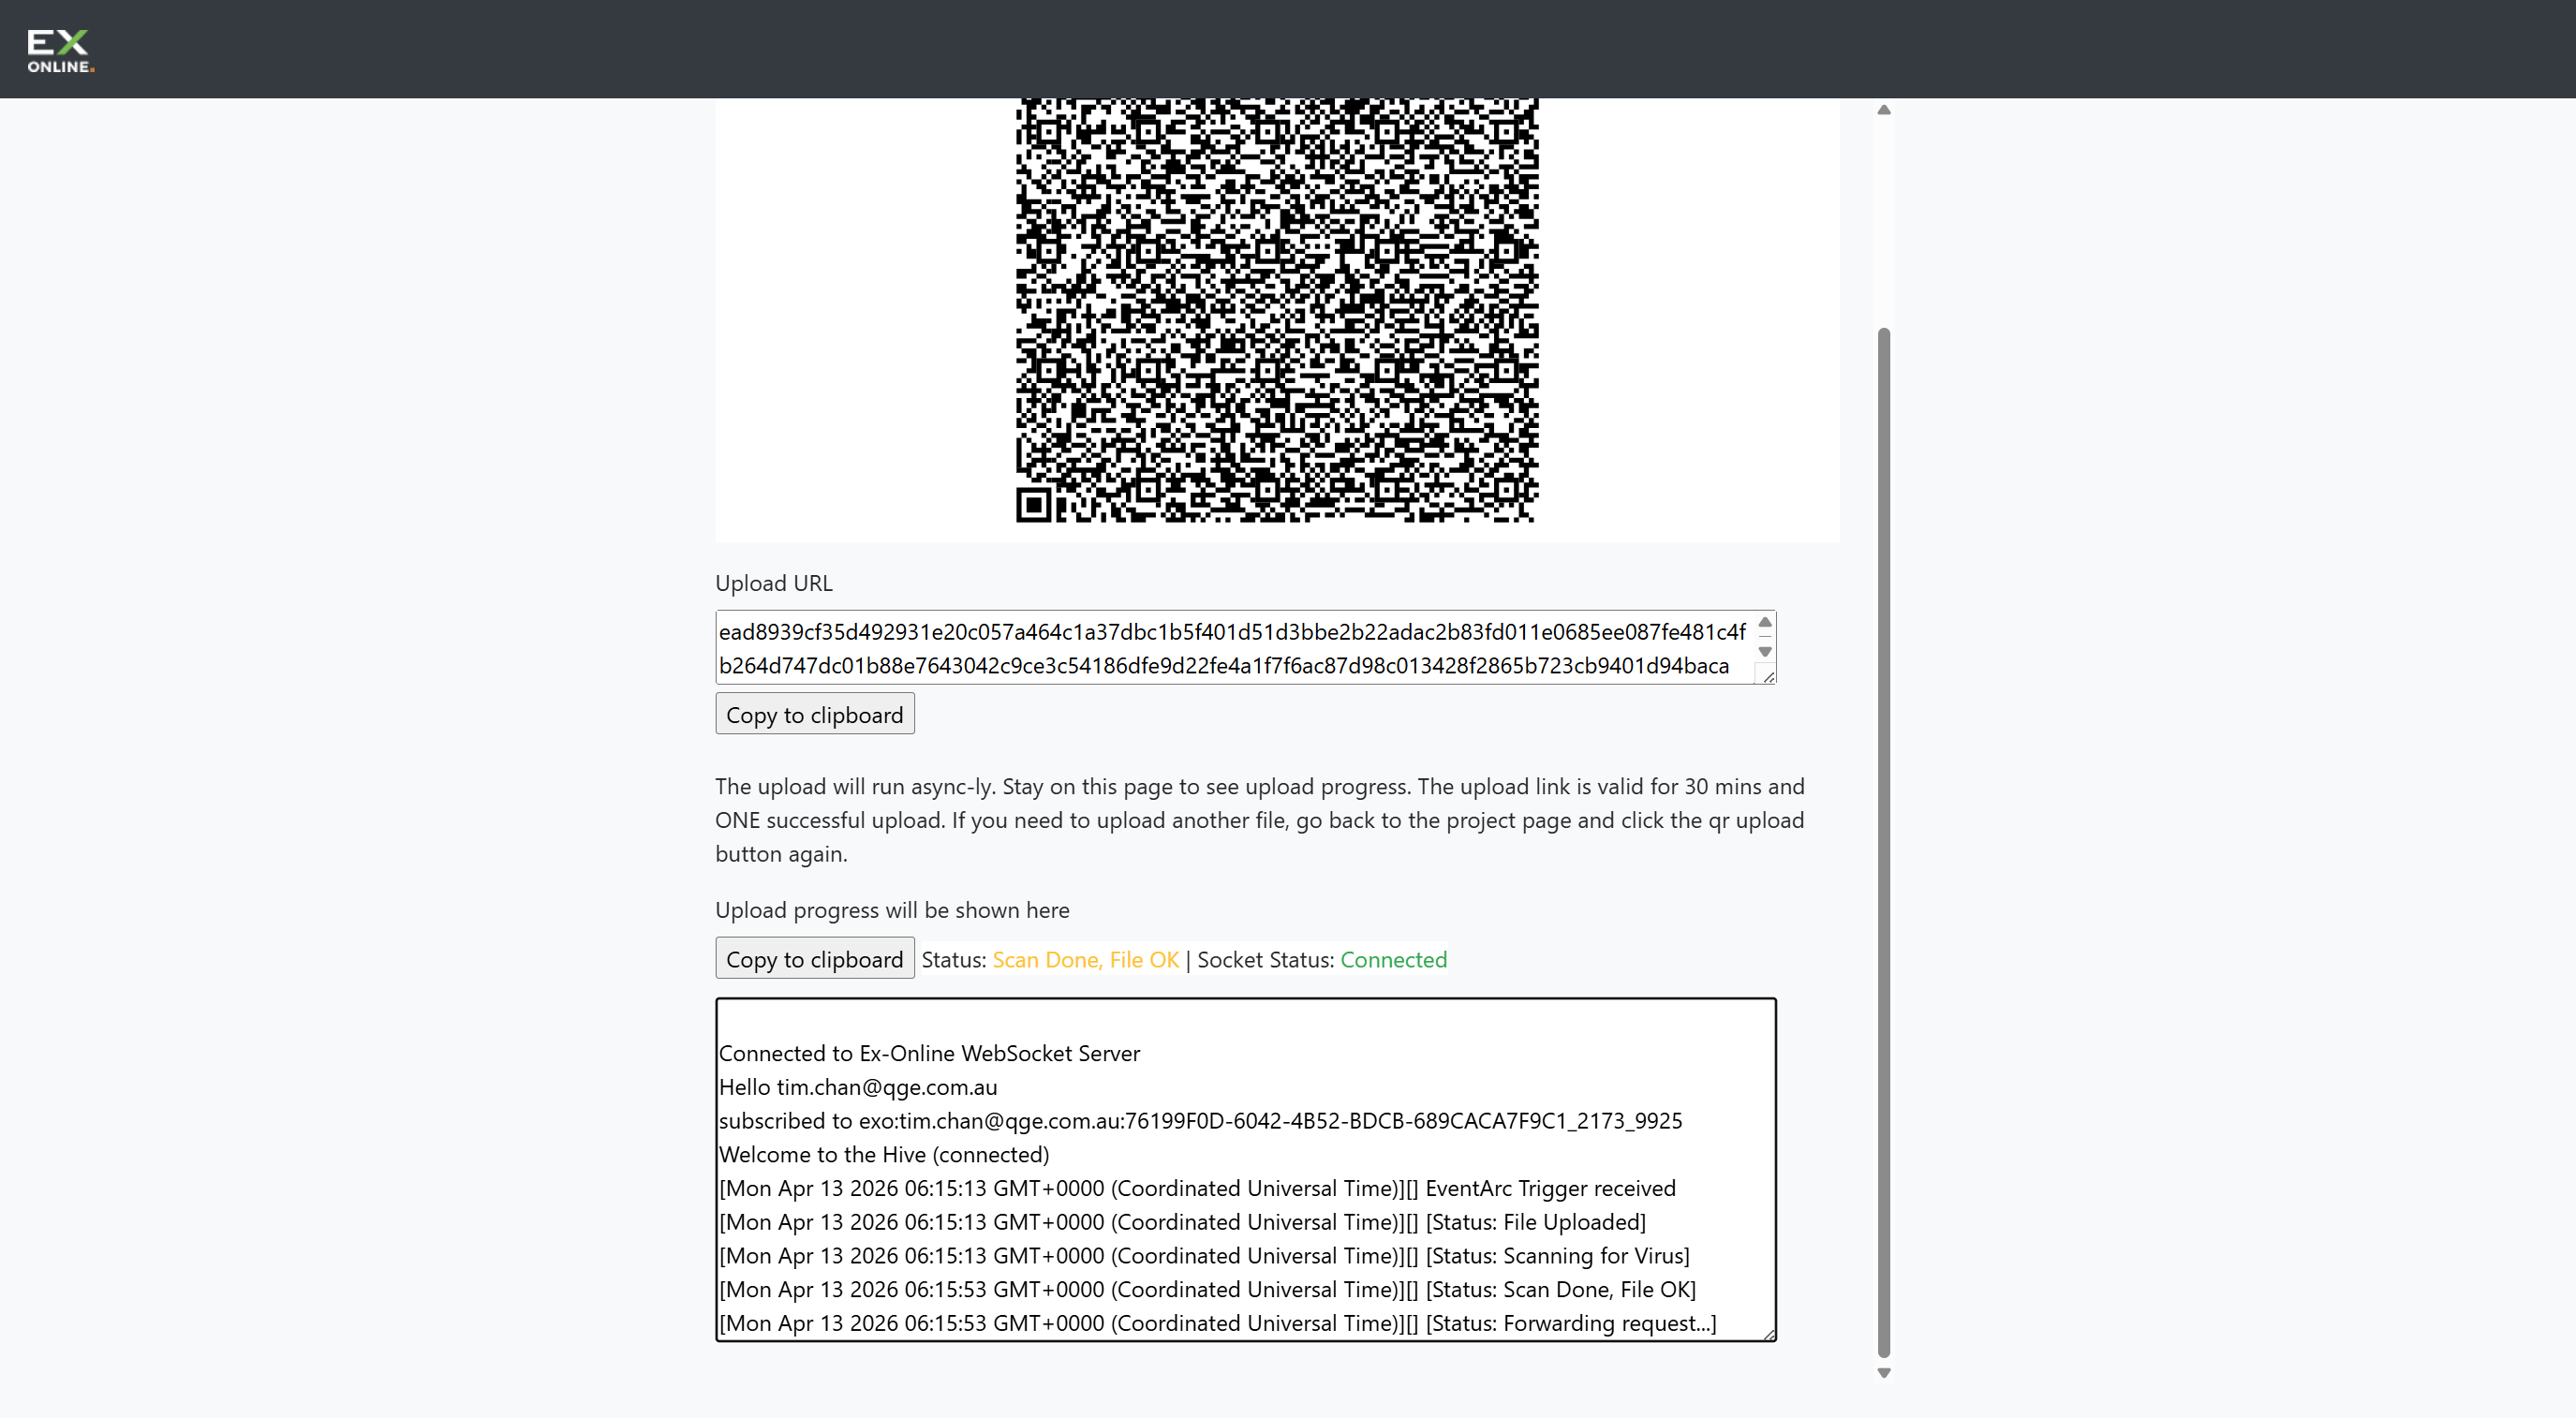Screen dimensions: 2576x1418
Task: Click the "Status: Forwarding request..." log entry
Action: [1218, 1323]
